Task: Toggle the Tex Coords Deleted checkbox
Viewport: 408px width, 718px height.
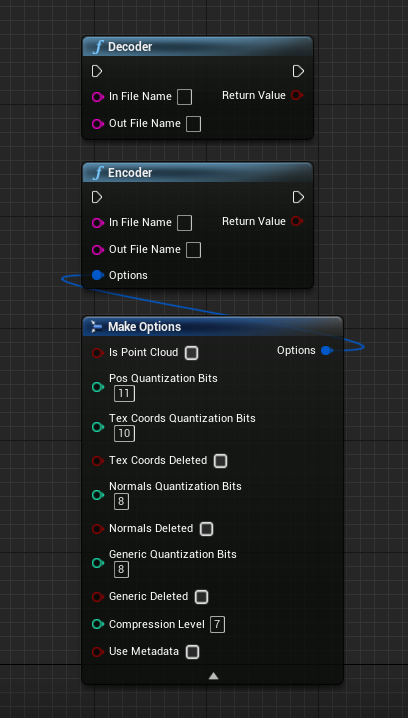Action: coord(221,461)
